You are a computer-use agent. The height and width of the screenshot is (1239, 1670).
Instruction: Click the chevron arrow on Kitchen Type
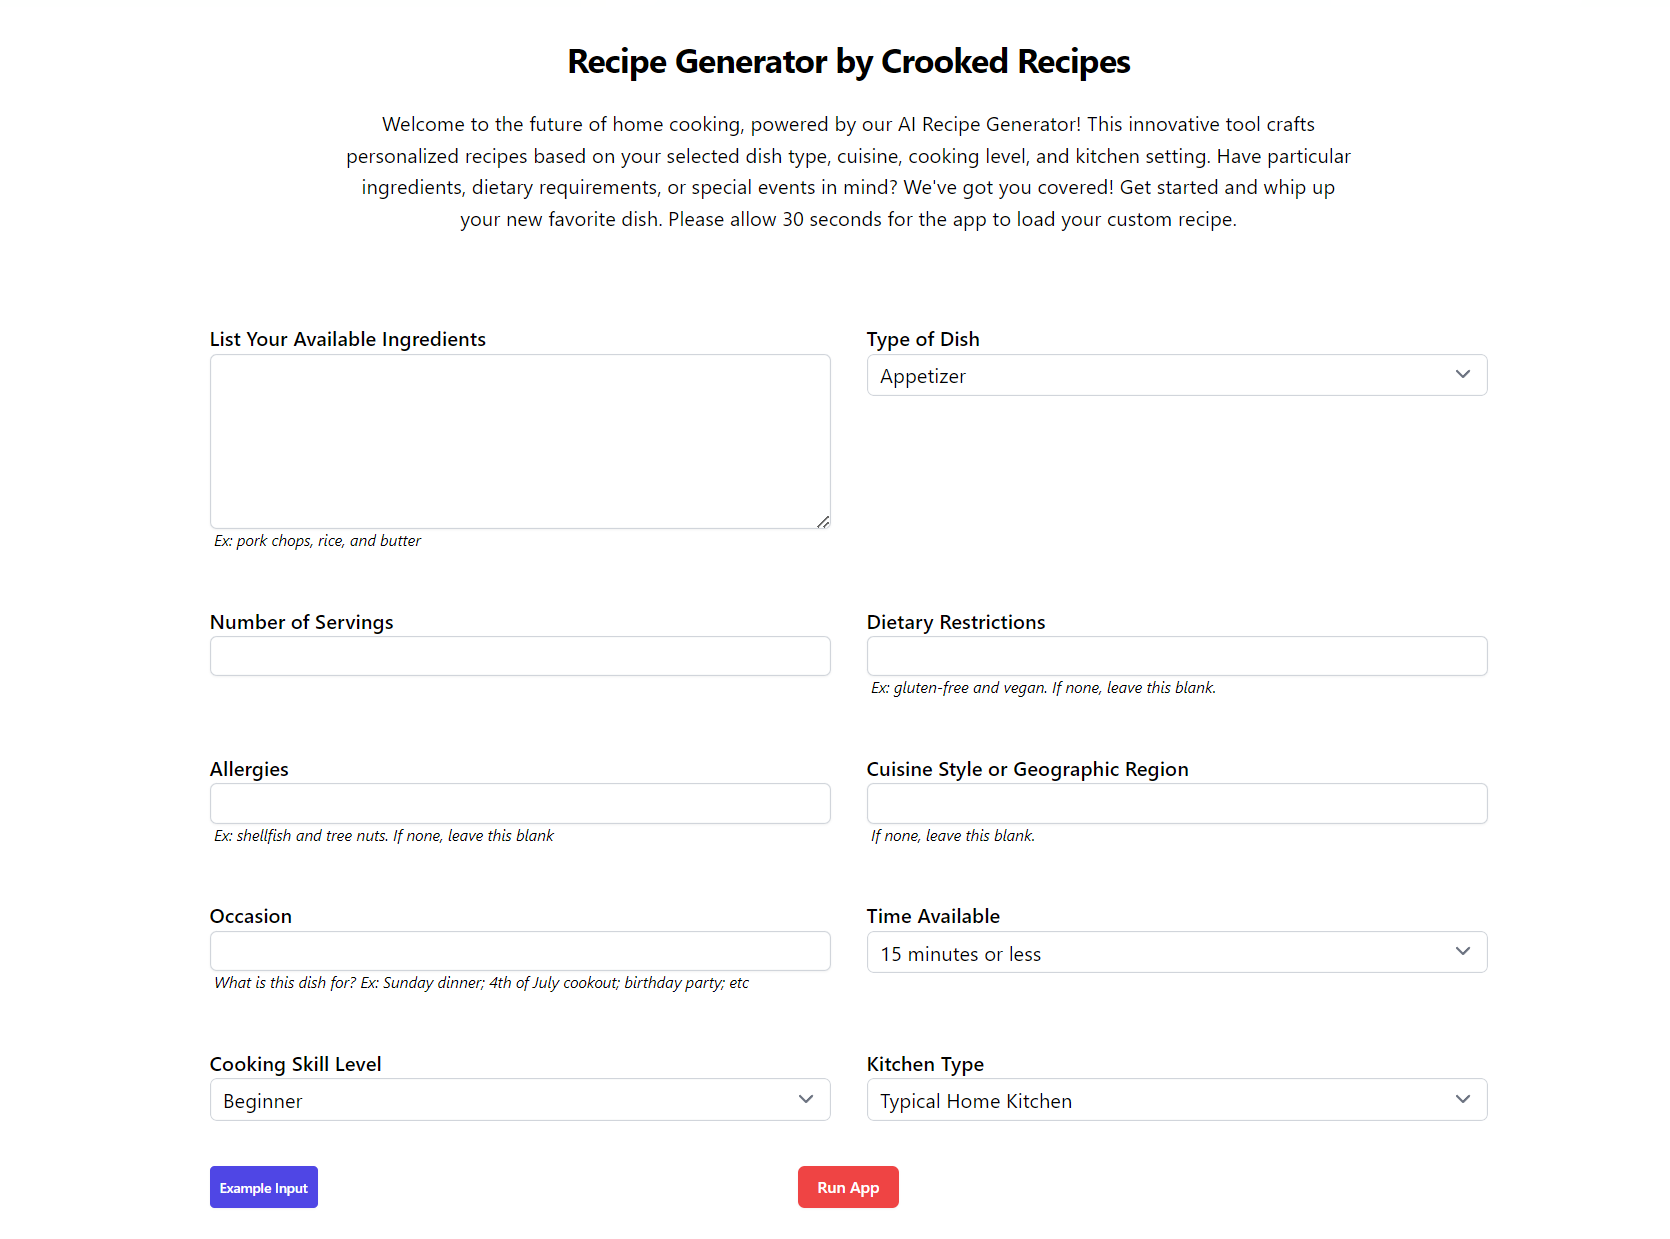coord(1463,1100)
